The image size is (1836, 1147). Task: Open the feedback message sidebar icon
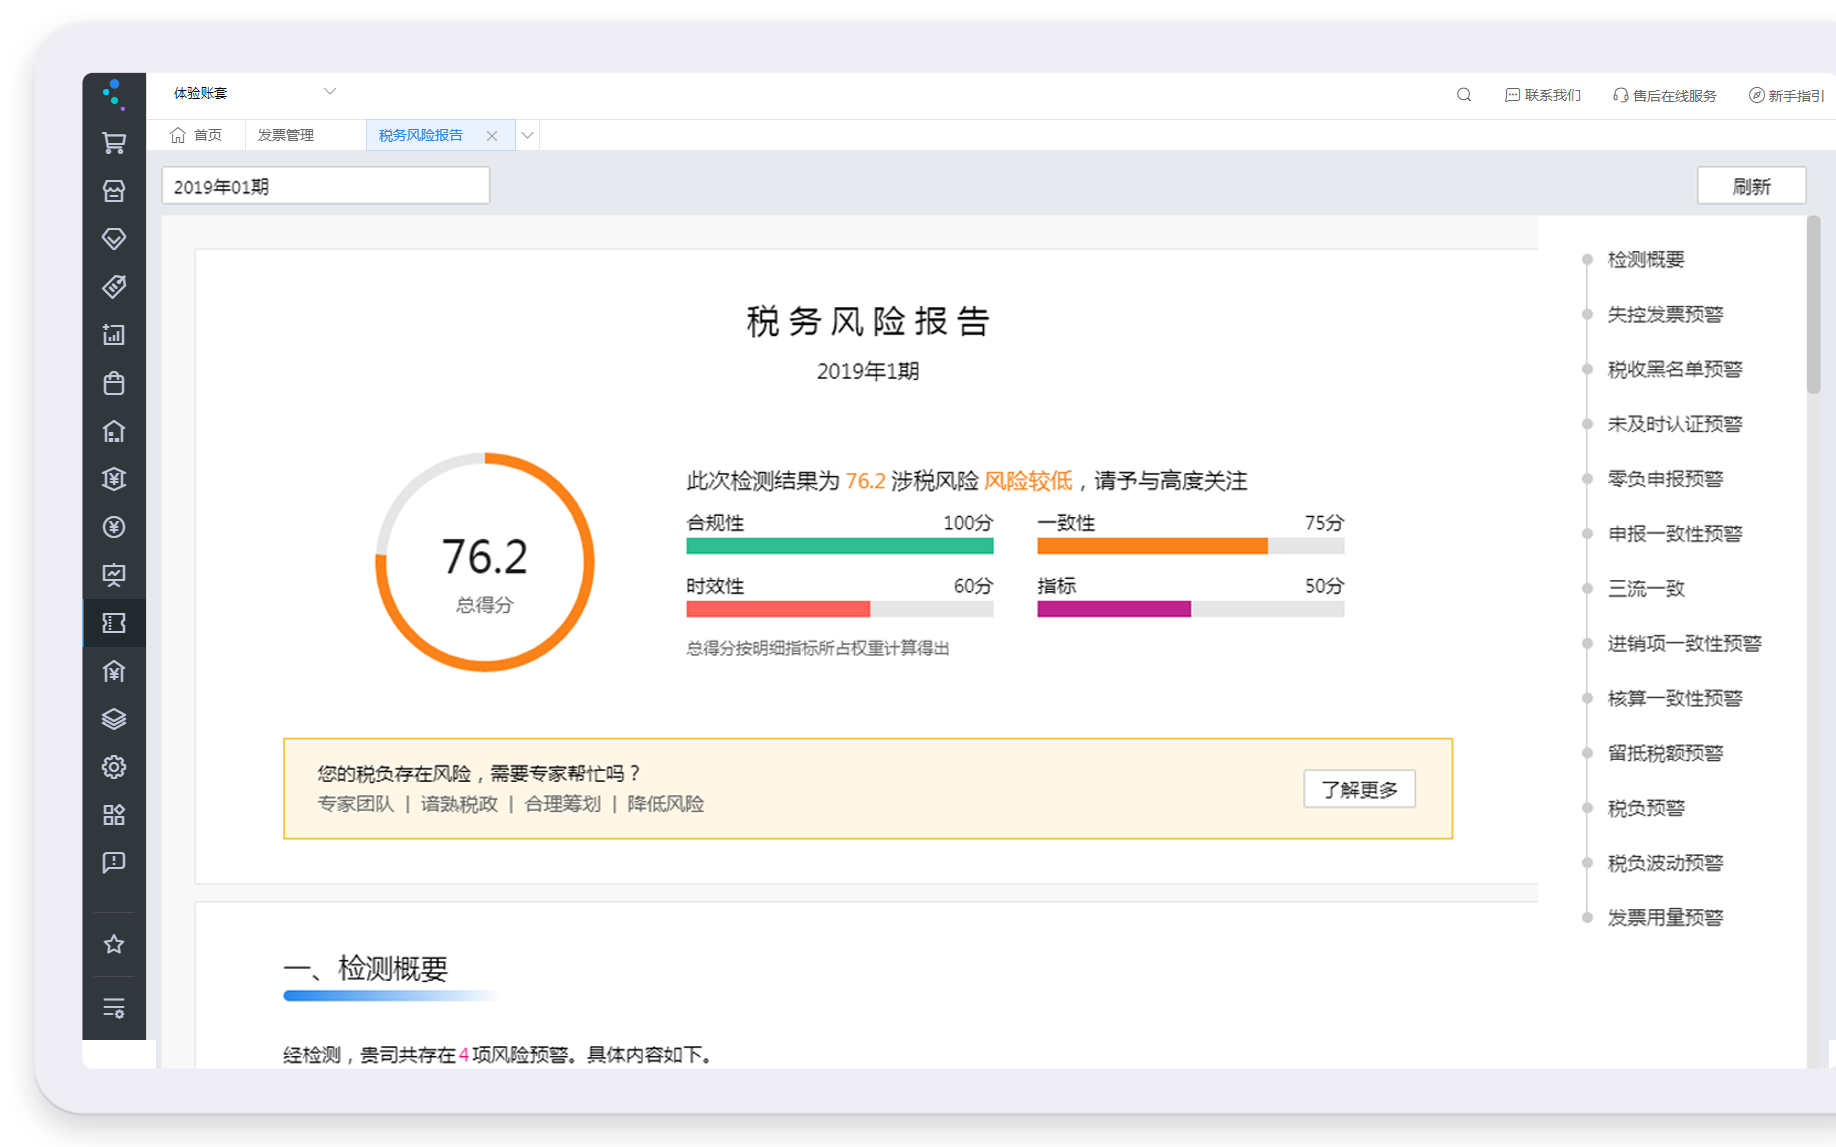pos(114,862)
